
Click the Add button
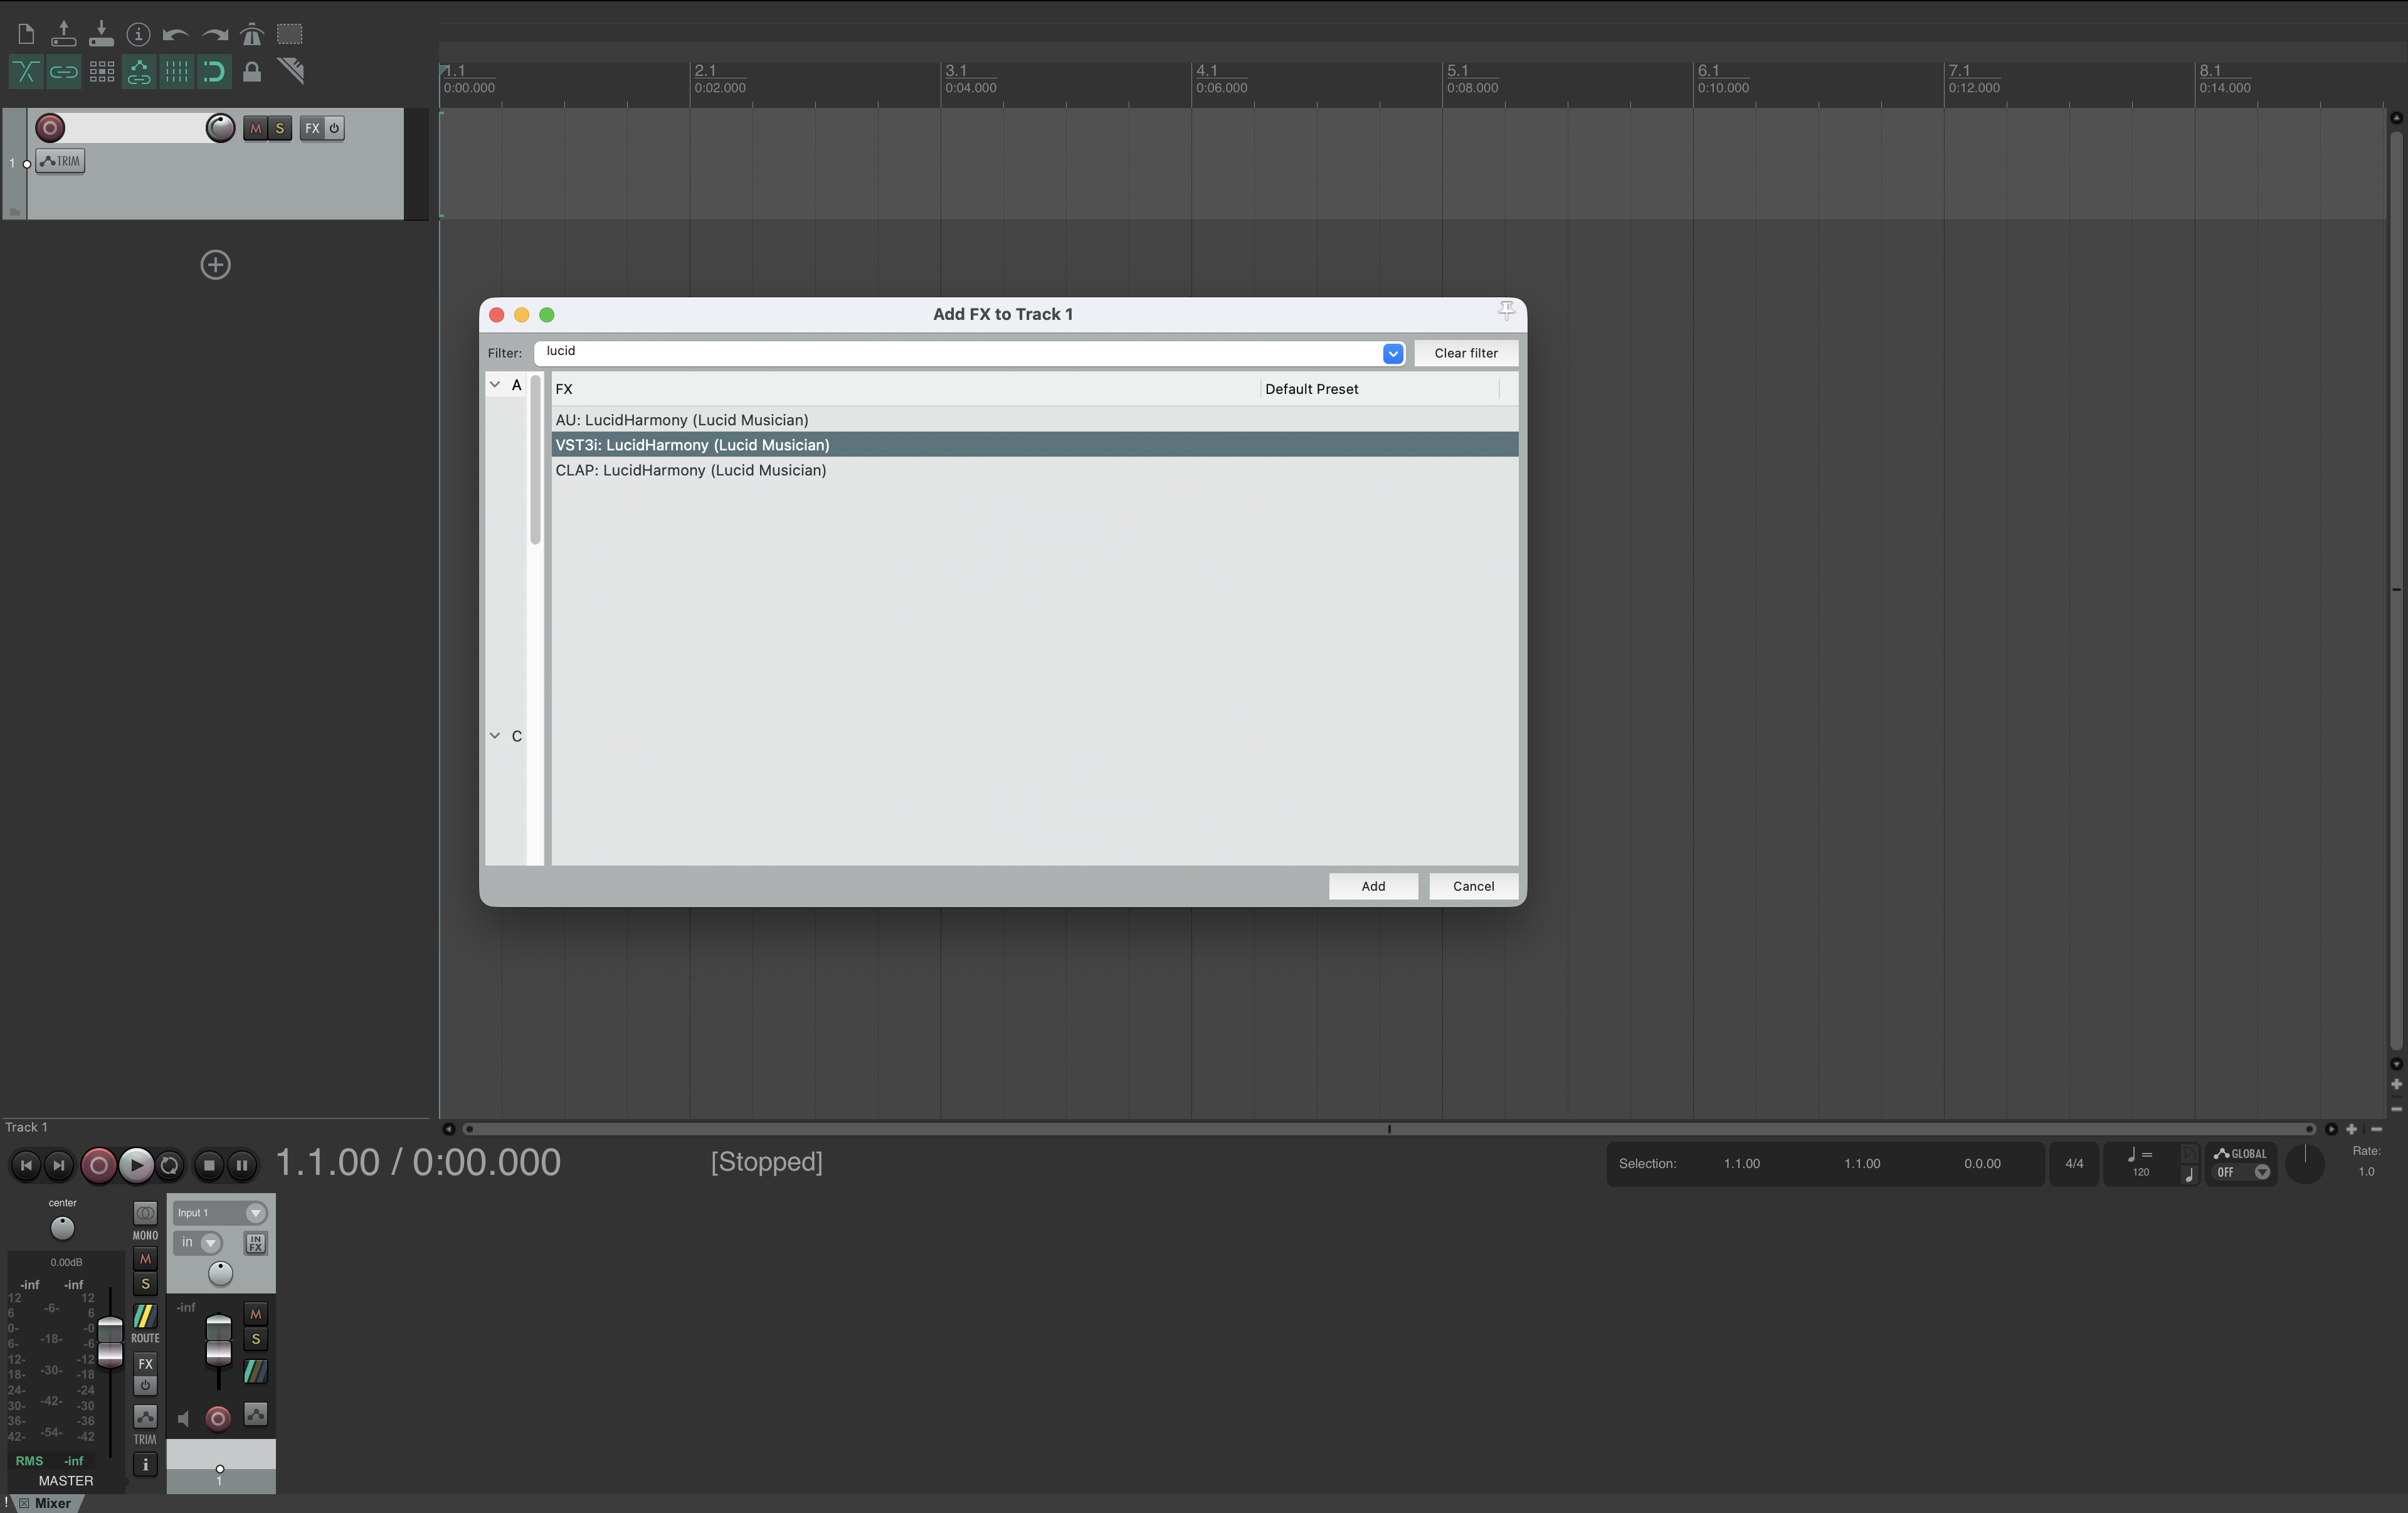point(1373,887)
